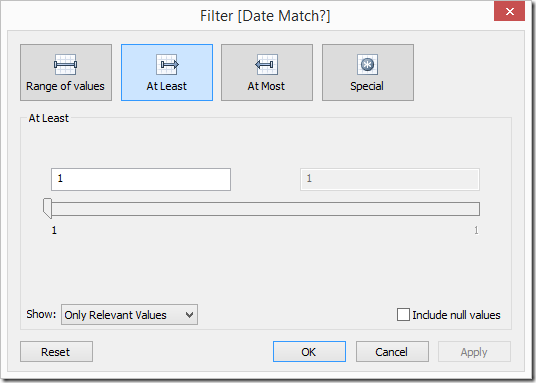The image size is (536, 383).
Task: Click the slider's left handle
Action: (x=47, y=208)
